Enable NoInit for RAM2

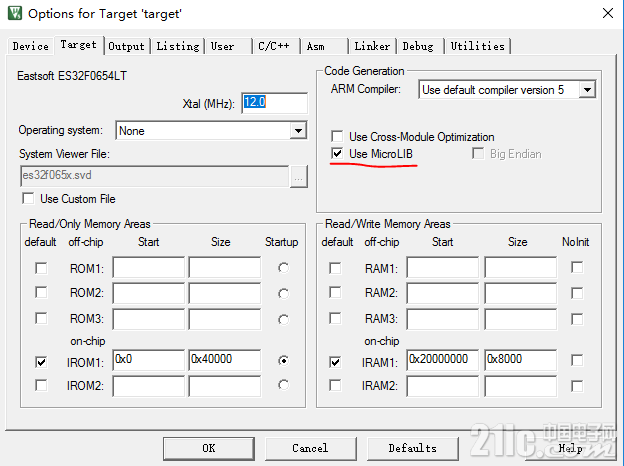577,293
